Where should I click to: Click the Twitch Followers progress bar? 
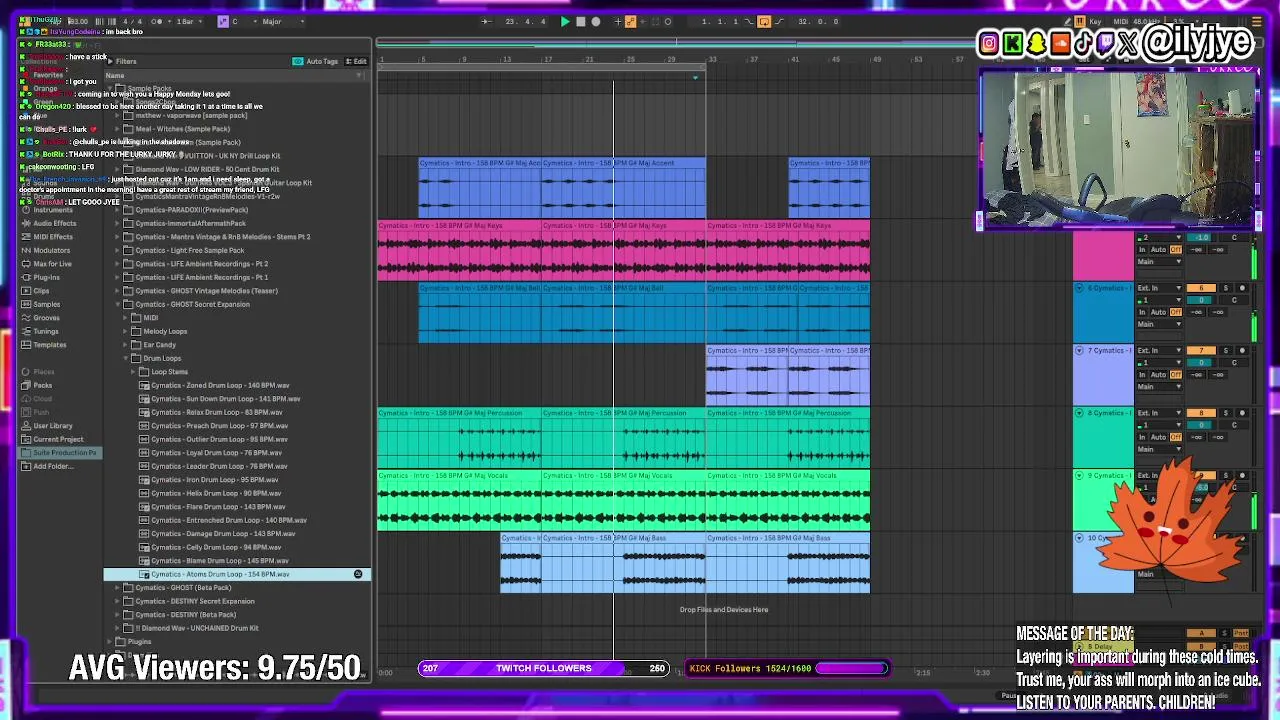pos(544,668)
